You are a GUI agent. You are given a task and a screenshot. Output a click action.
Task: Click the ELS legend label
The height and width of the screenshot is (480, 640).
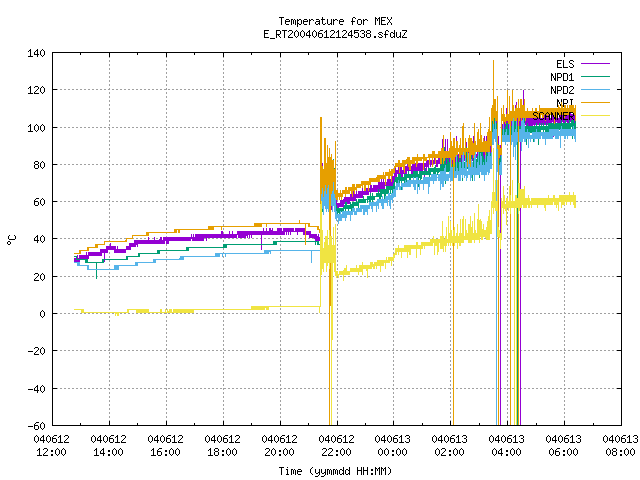coord(565,64)
